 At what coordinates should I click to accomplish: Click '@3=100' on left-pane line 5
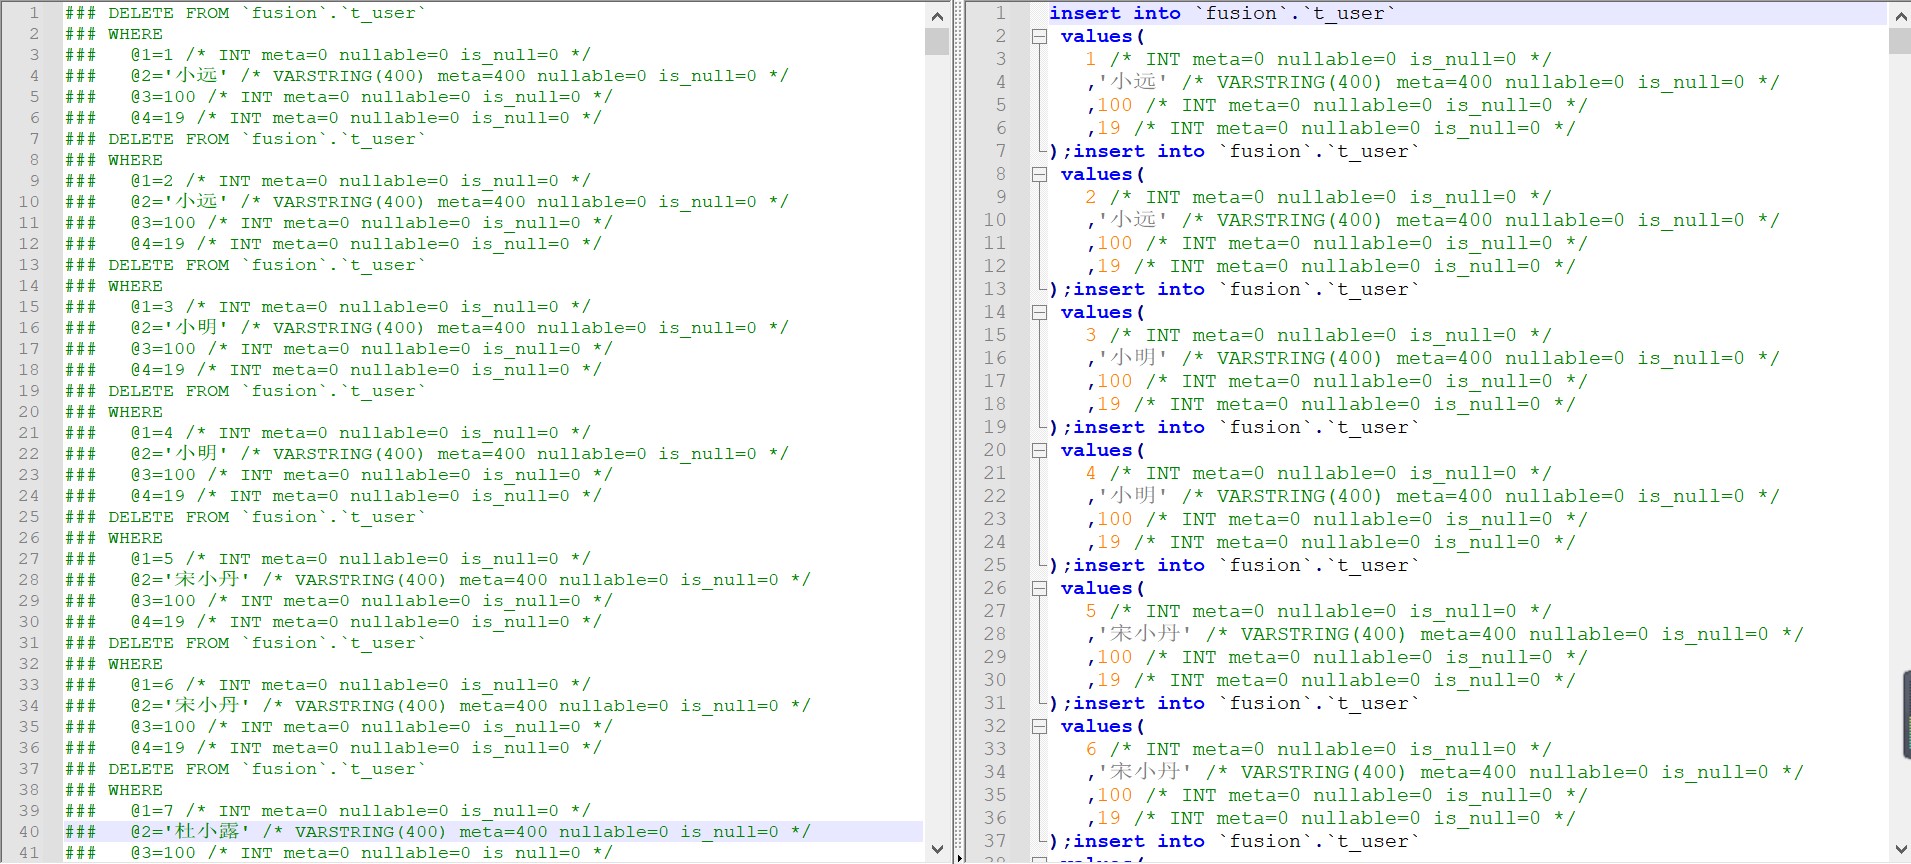click(x=163, y=97)
